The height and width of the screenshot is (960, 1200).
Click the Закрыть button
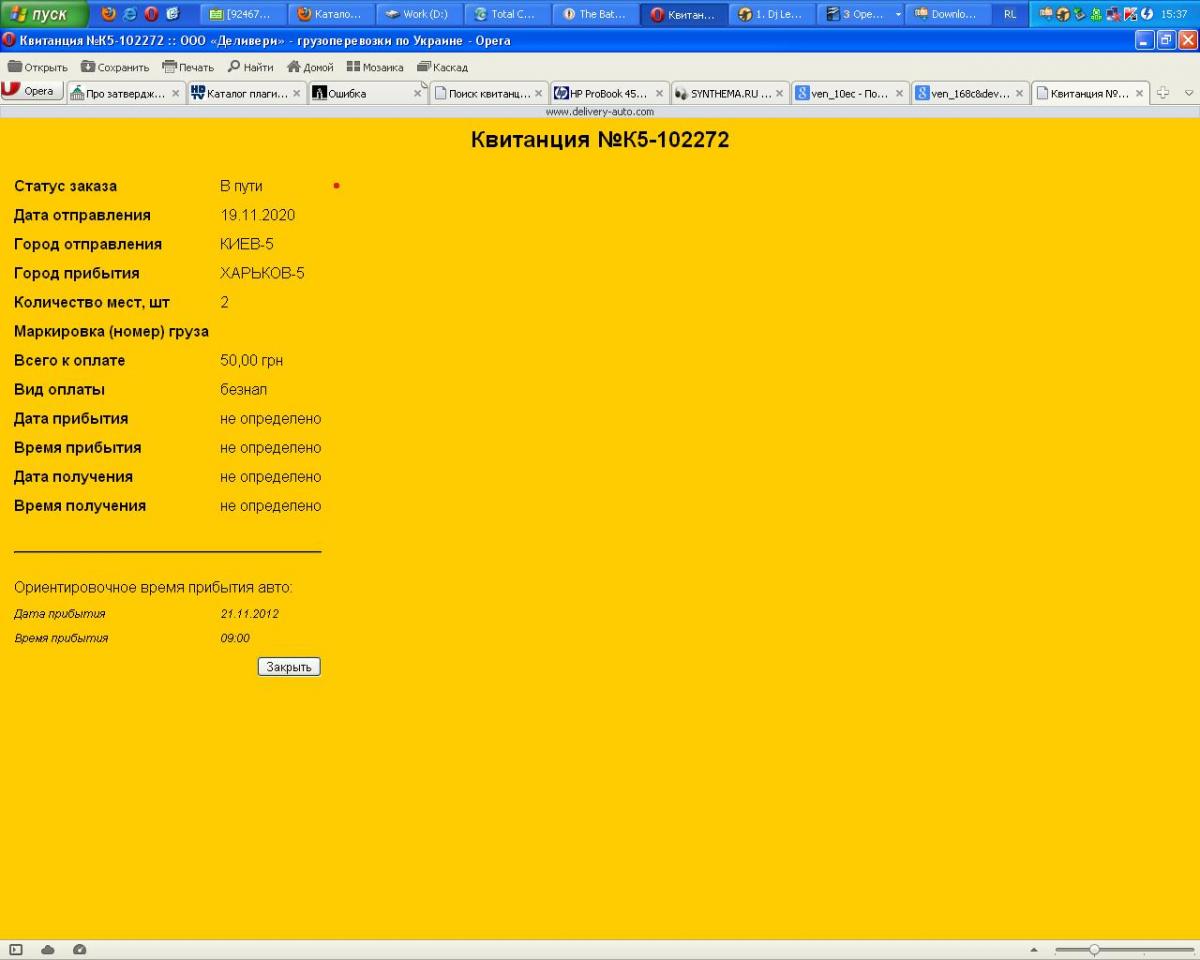(x=289, y=667)
